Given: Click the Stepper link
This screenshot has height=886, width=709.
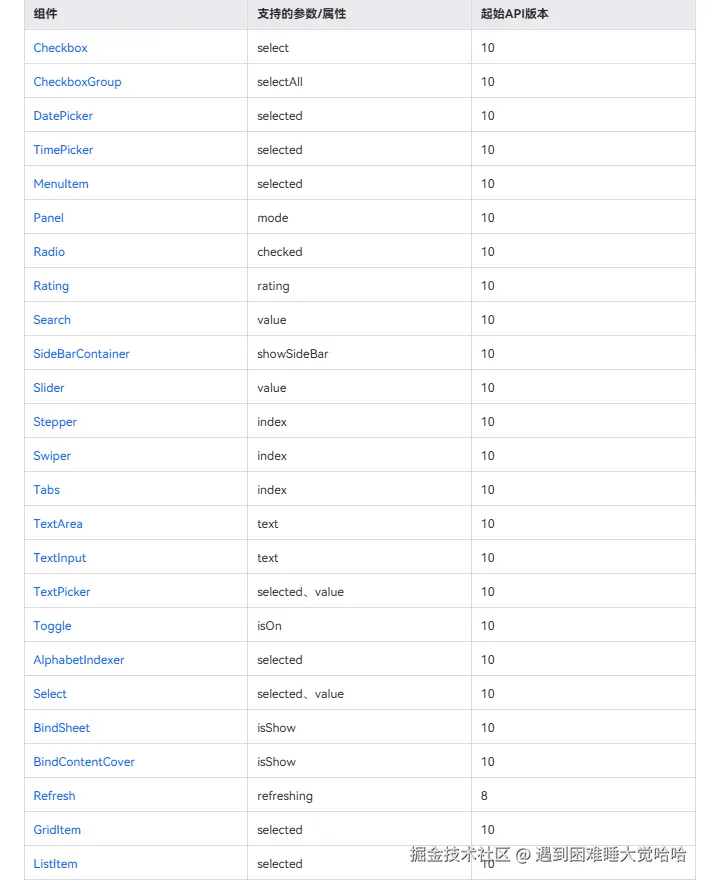Looking at the screenshot, I should [x=55, y=422].
